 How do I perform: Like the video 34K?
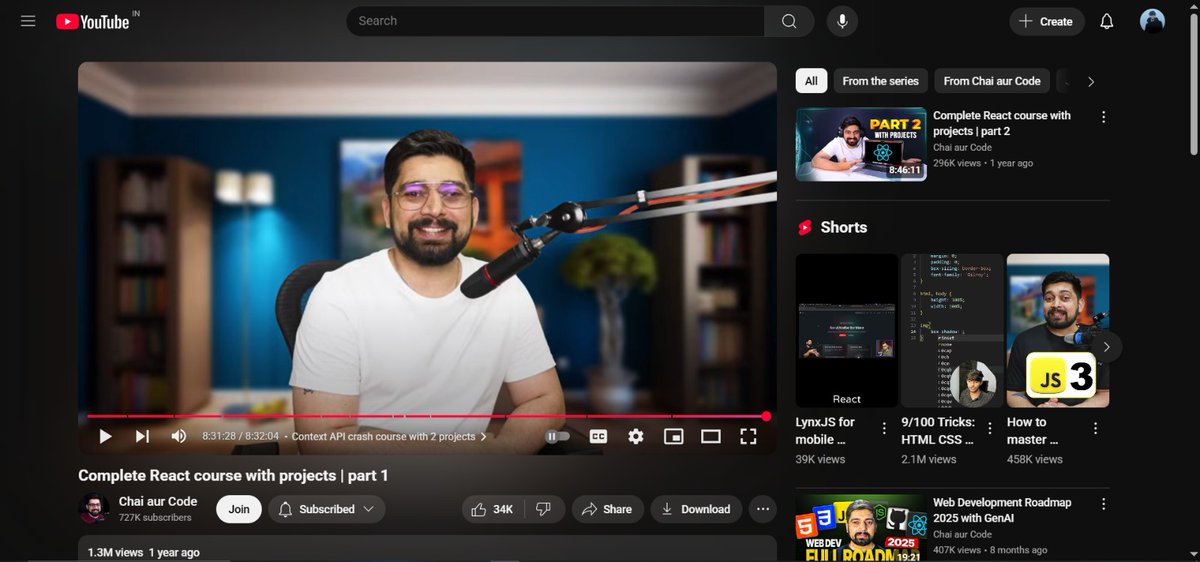493,509
